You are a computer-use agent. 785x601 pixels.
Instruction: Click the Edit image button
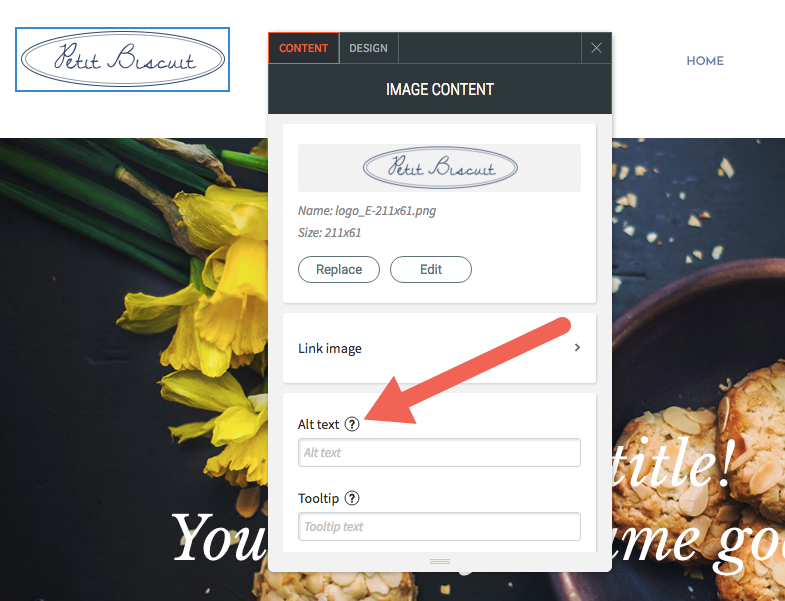pos(431,269)
